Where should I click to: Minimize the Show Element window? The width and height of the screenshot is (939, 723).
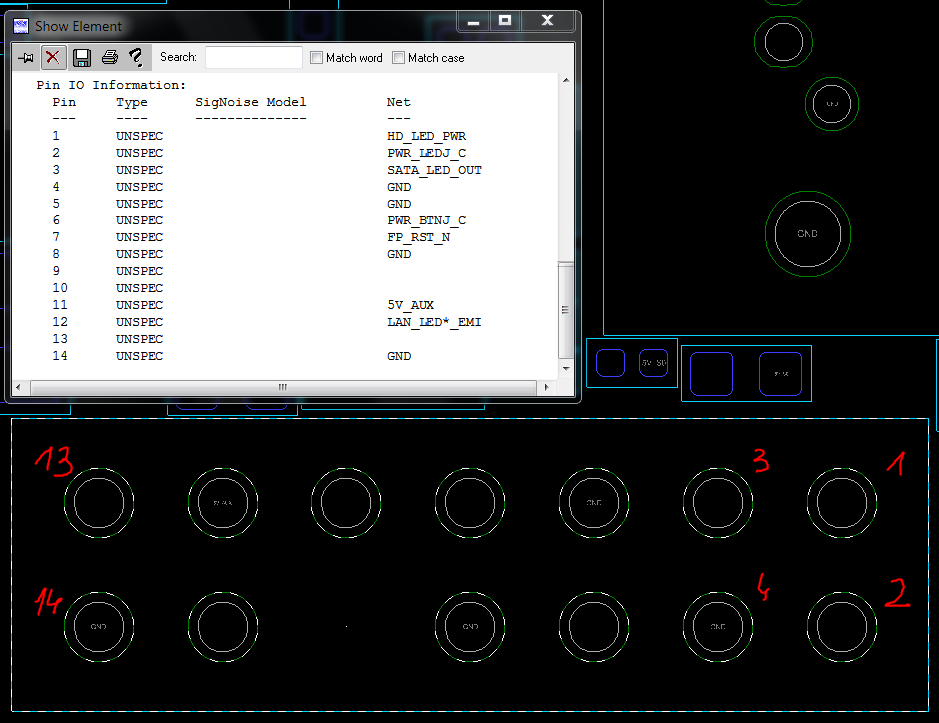pyautogui.click(x=473, y=22)
